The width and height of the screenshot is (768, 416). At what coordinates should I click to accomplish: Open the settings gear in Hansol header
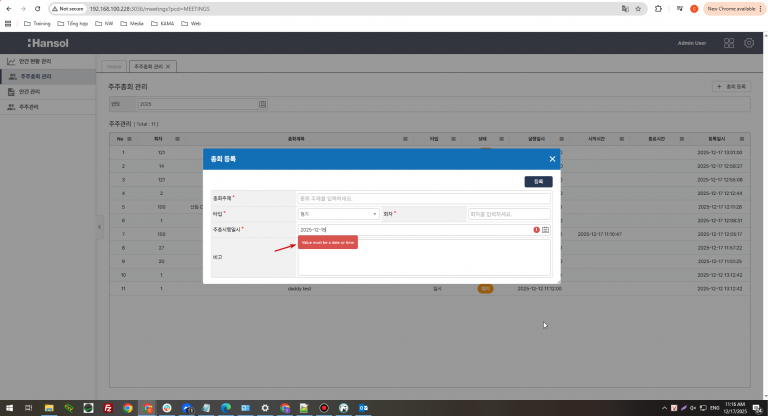coord(749,43)
